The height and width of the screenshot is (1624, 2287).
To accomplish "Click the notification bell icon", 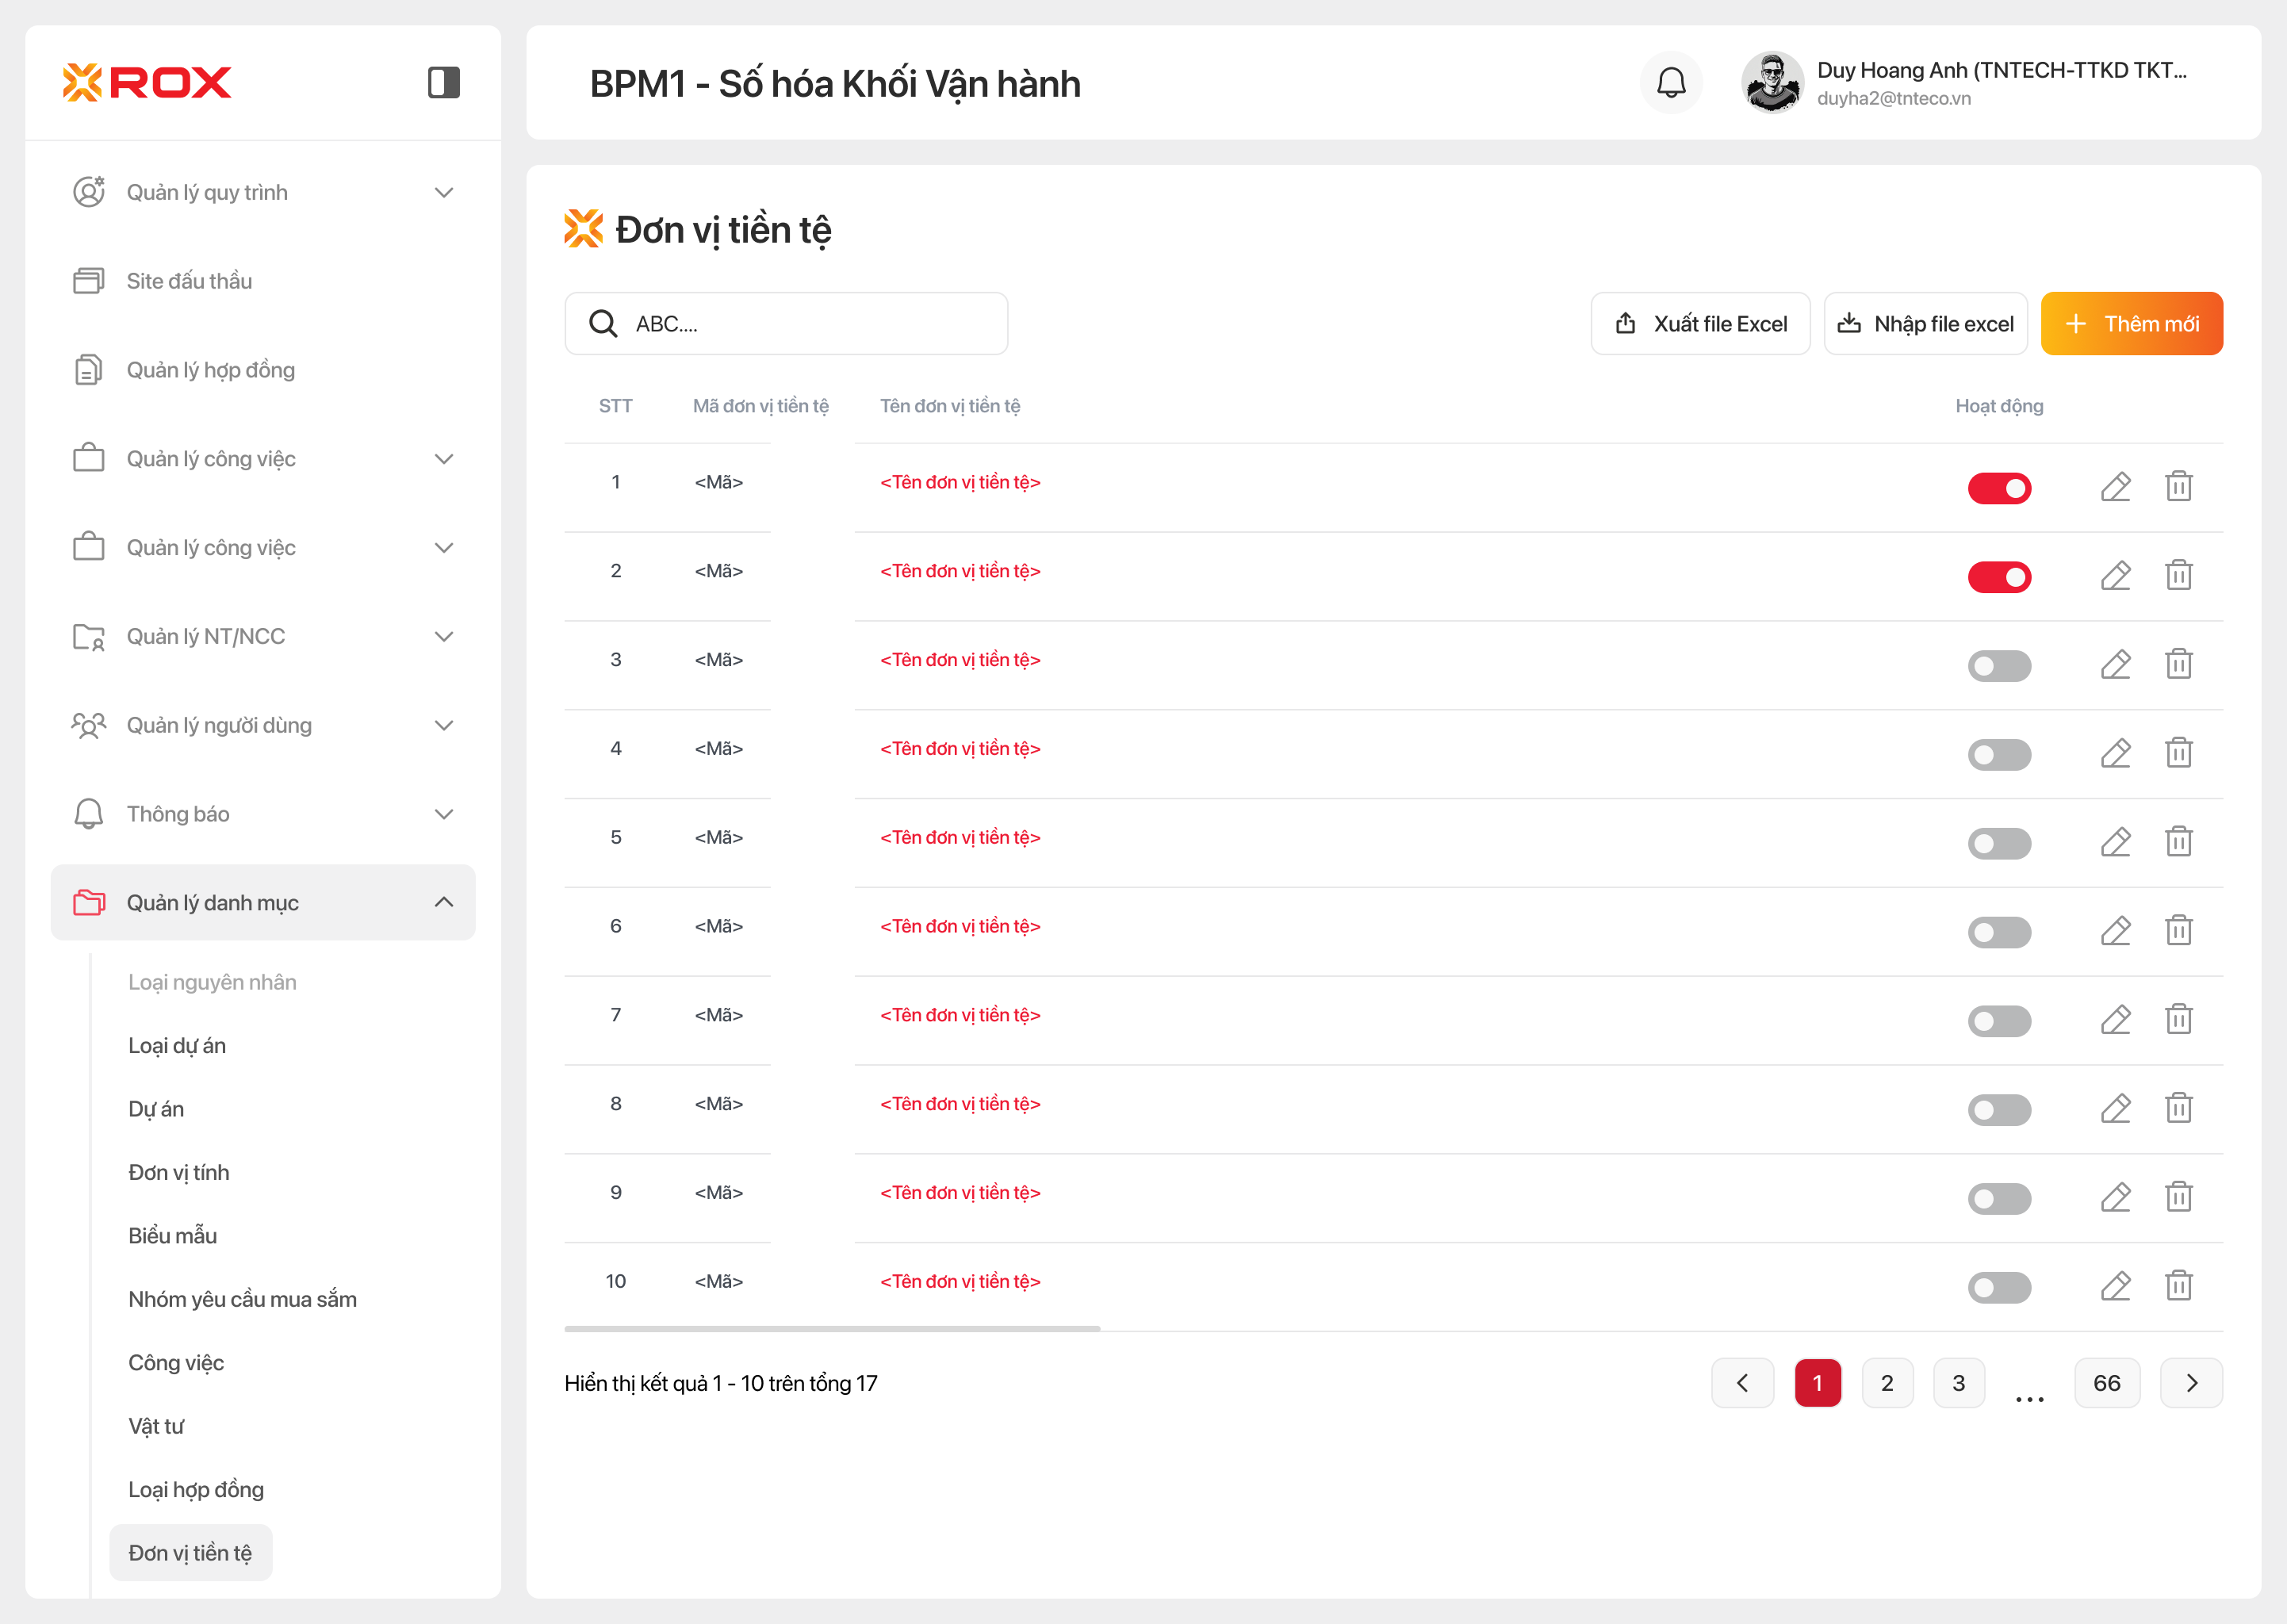I will (1671, 83).
